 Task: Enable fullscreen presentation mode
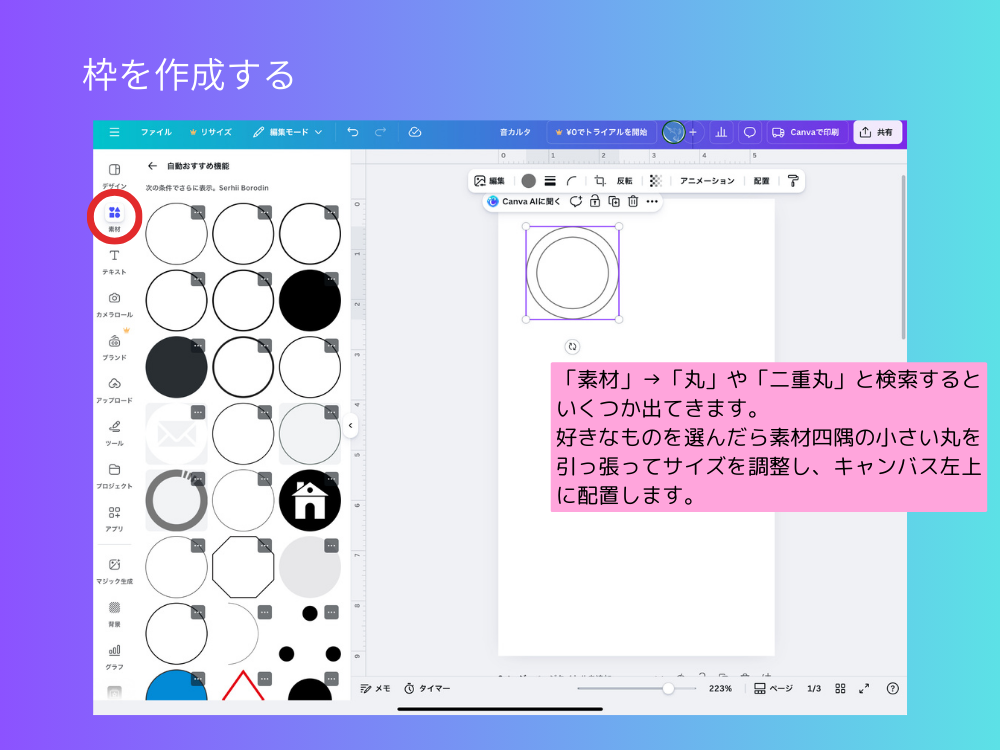864,688
